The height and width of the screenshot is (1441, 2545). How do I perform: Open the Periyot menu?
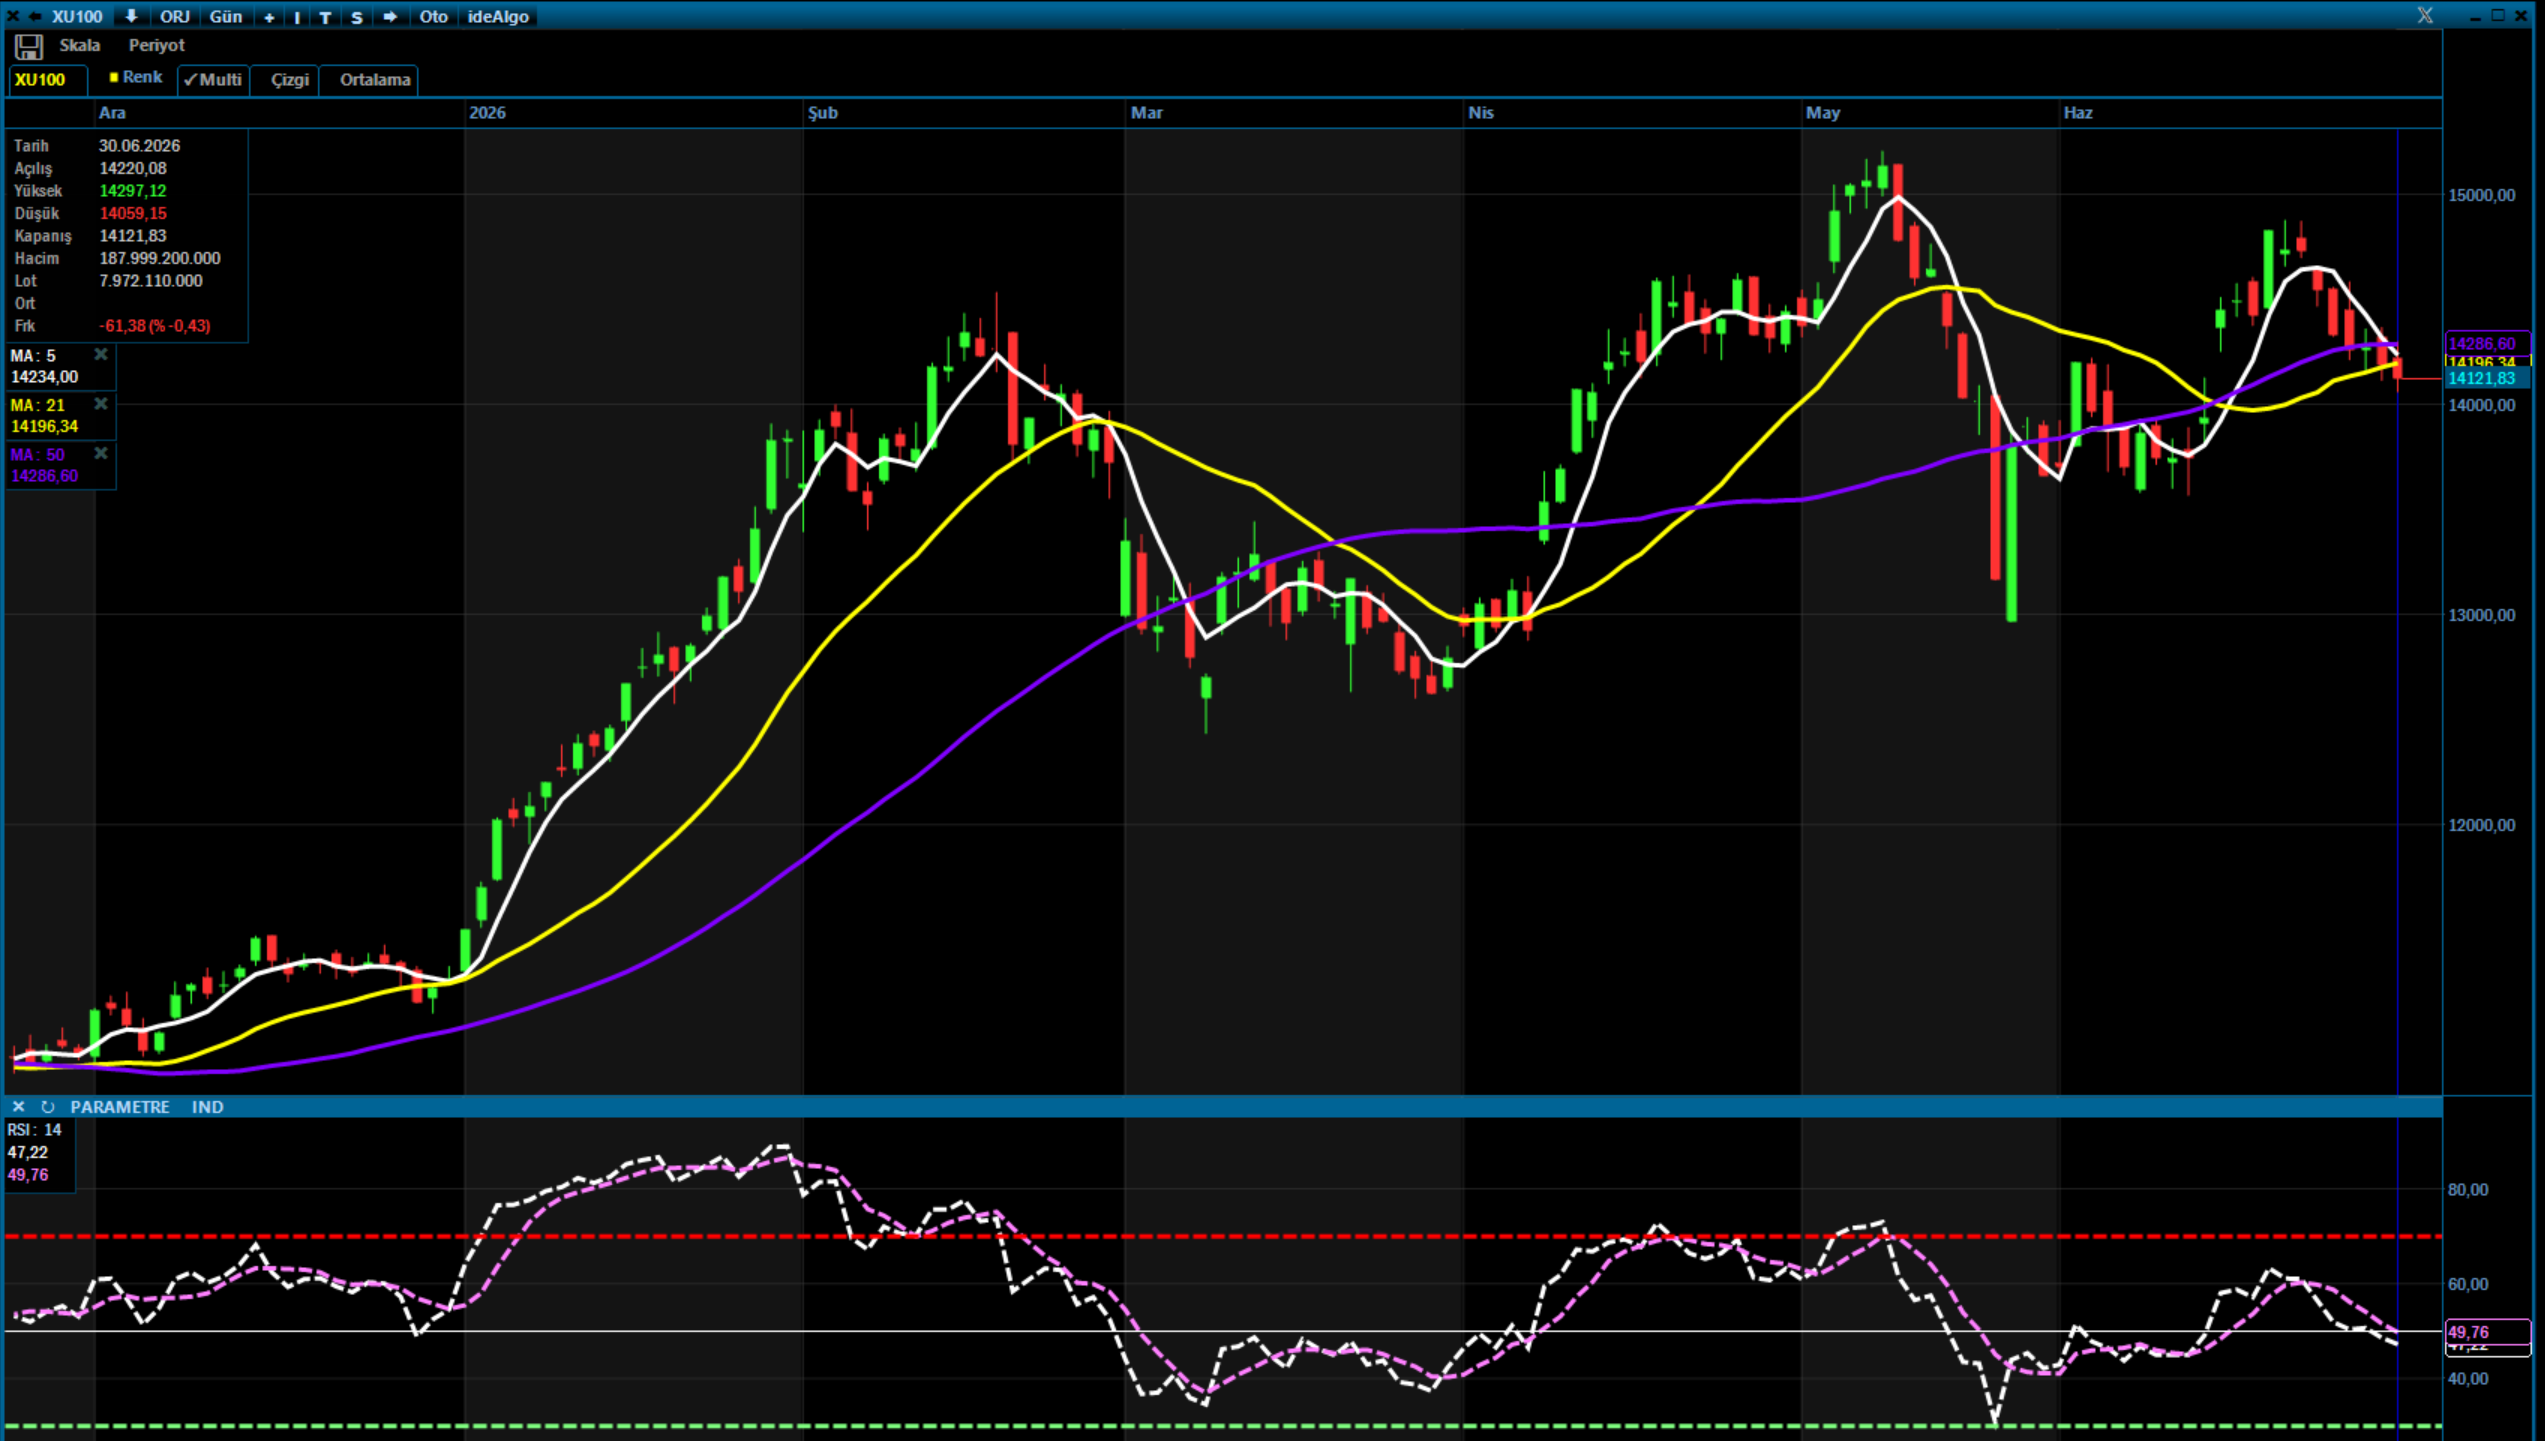click(x=157, y=45)
